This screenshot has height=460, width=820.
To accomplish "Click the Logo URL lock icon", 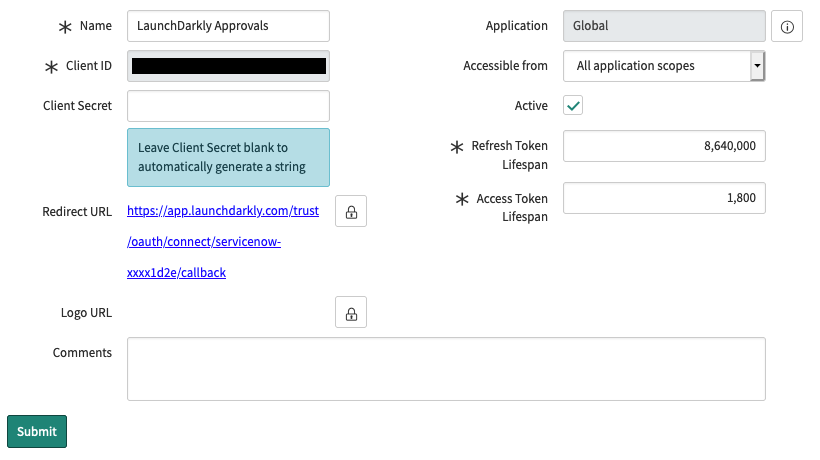I will 351,313.
